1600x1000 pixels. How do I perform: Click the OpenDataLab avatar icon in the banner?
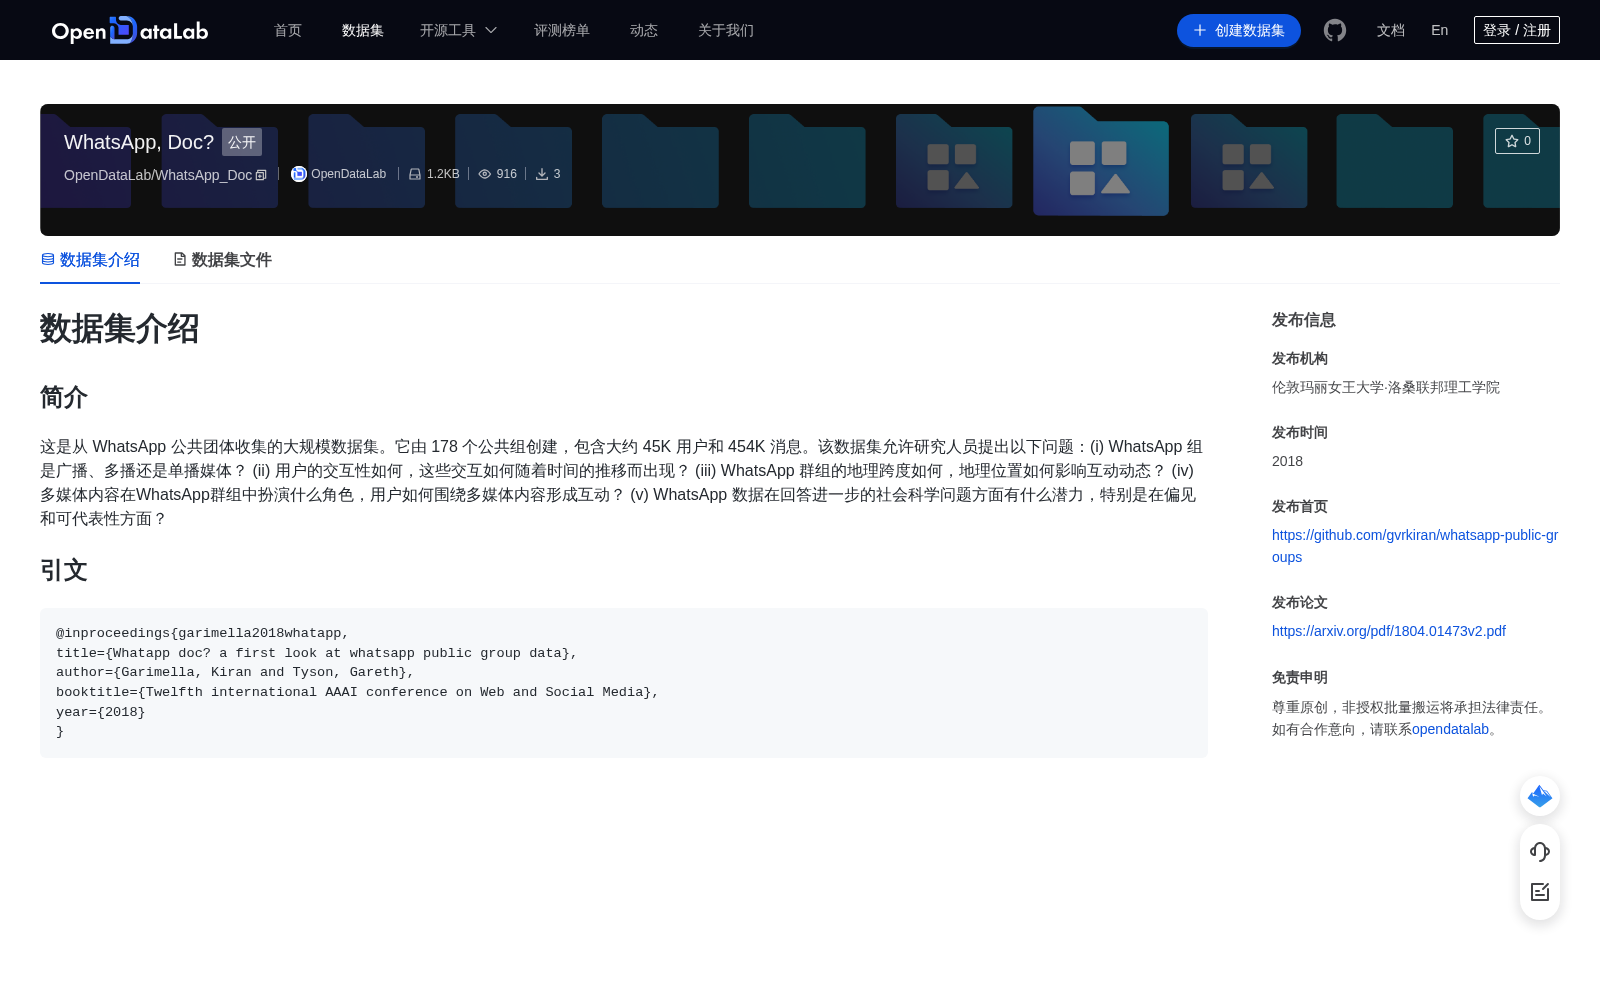click(299, 174)
